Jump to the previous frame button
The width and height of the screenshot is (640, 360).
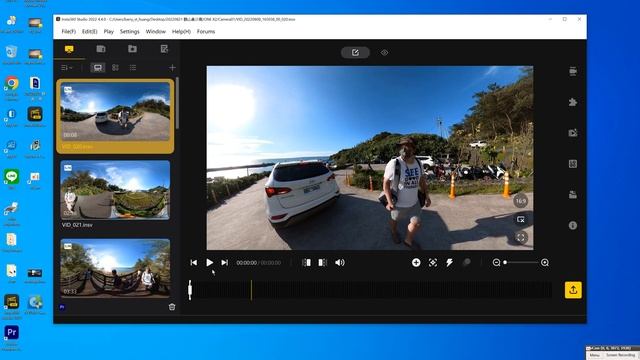(x=193, y=262)
